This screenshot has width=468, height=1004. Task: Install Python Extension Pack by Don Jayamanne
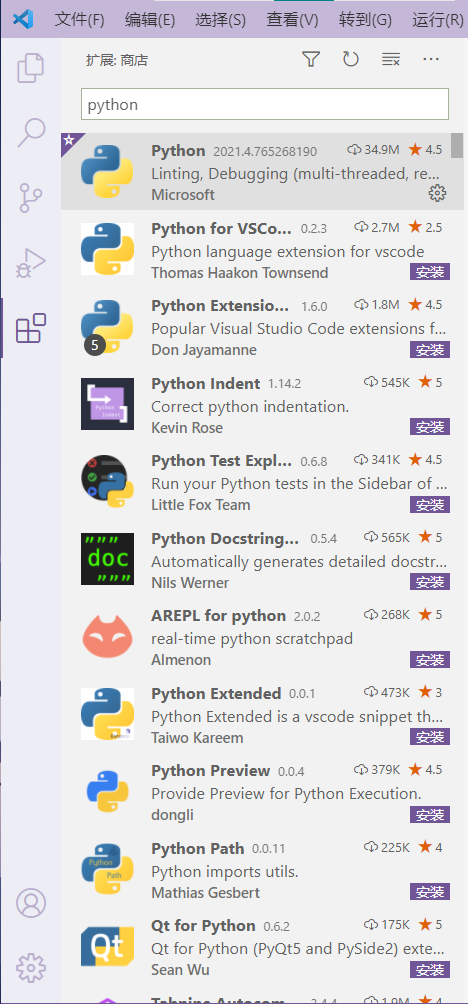click(x=430, y=350)
